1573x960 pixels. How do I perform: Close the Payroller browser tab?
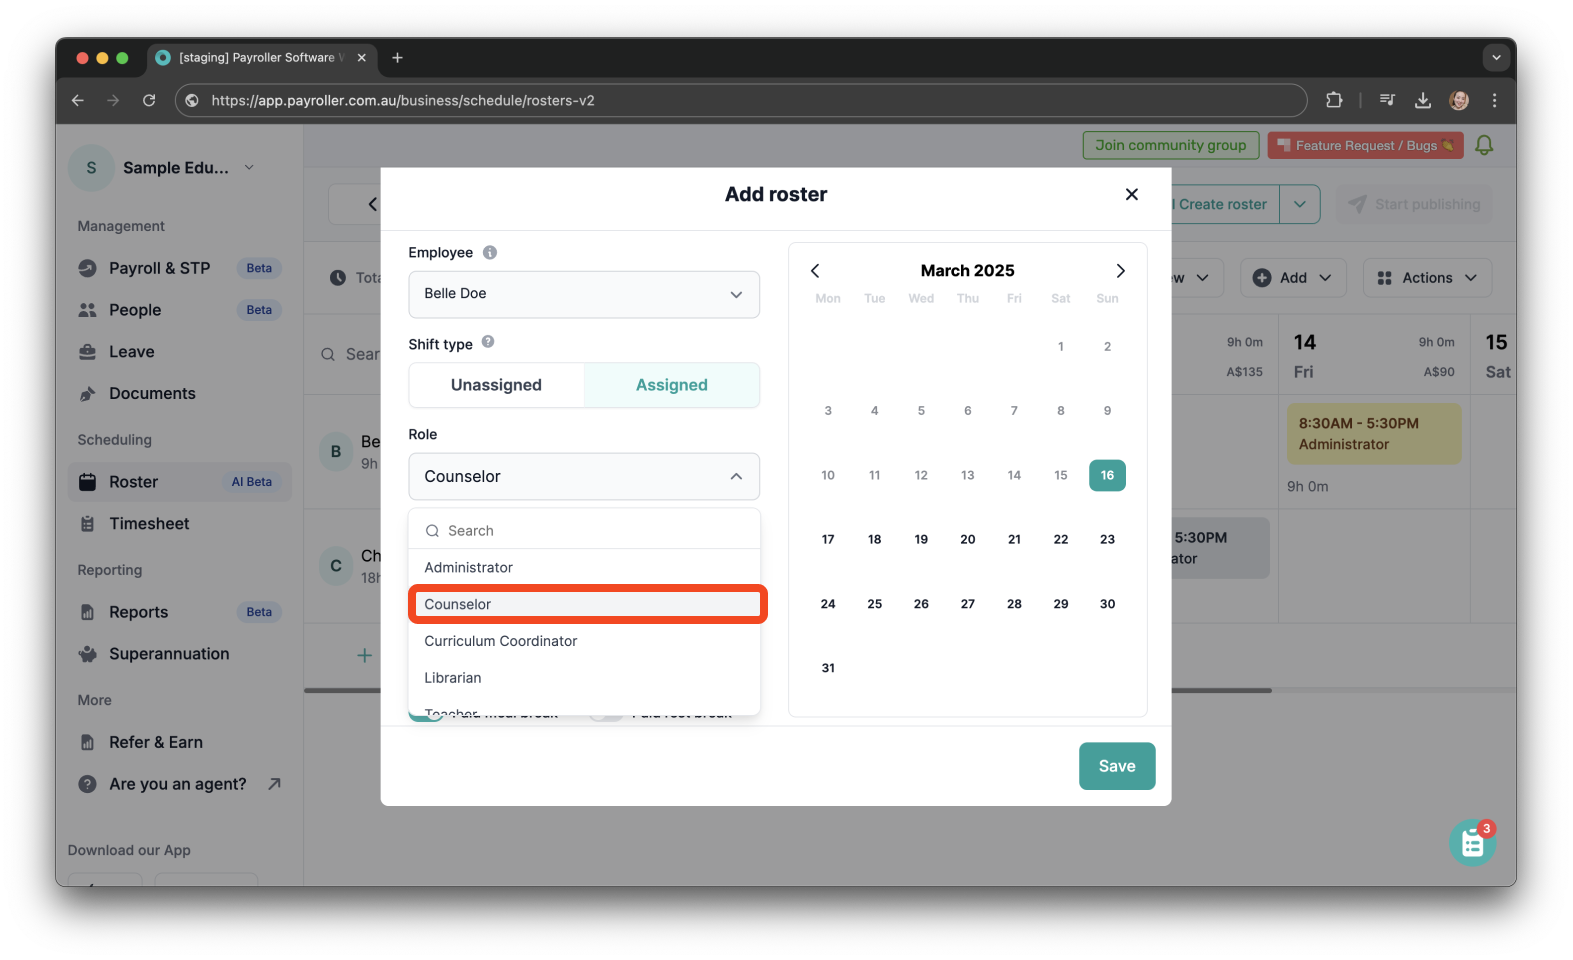tap(362, 58)
